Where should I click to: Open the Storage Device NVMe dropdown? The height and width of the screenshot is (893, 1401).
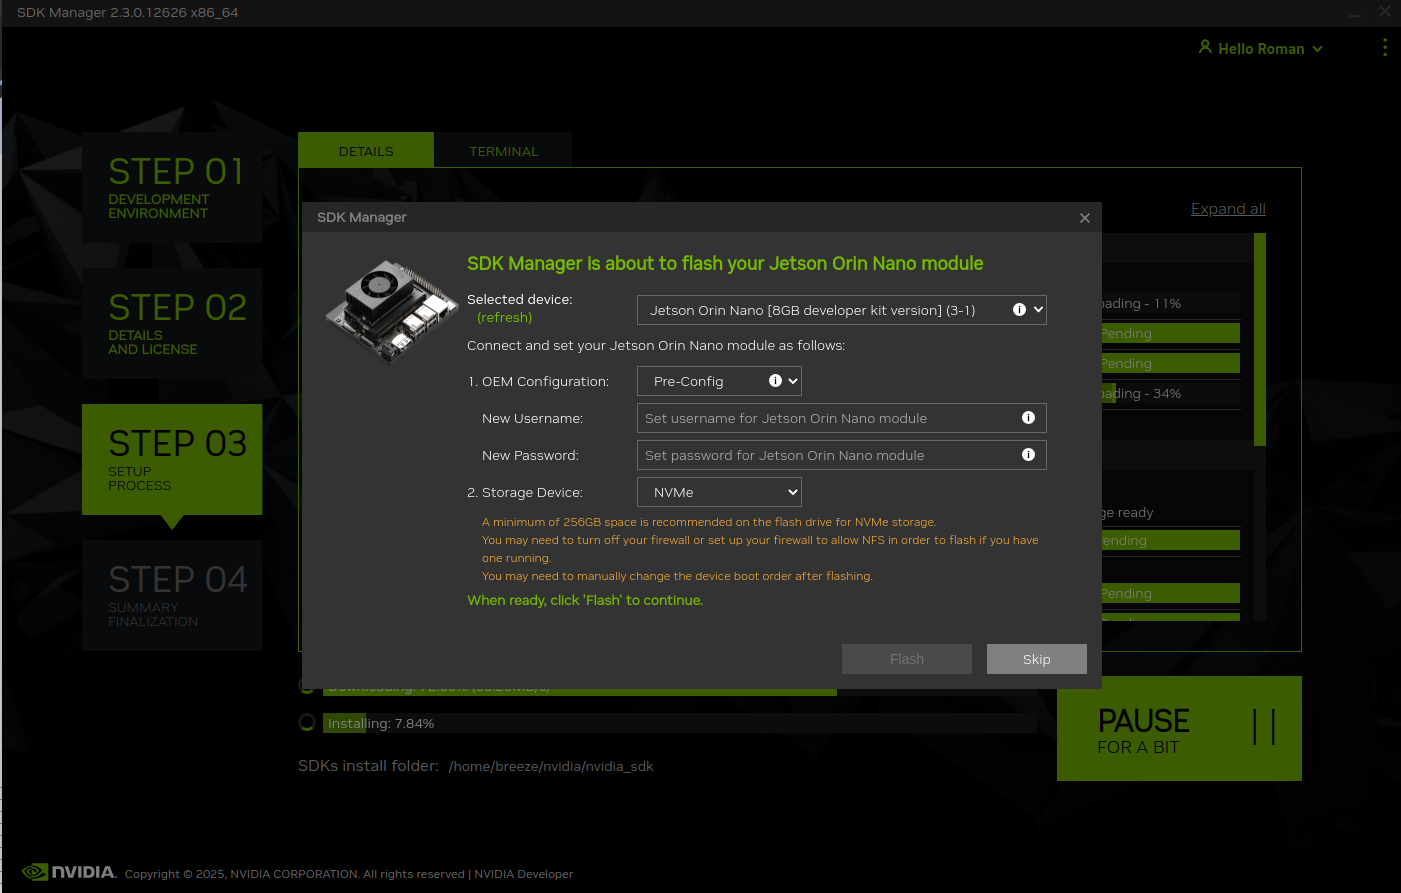(x=719, y=492)
